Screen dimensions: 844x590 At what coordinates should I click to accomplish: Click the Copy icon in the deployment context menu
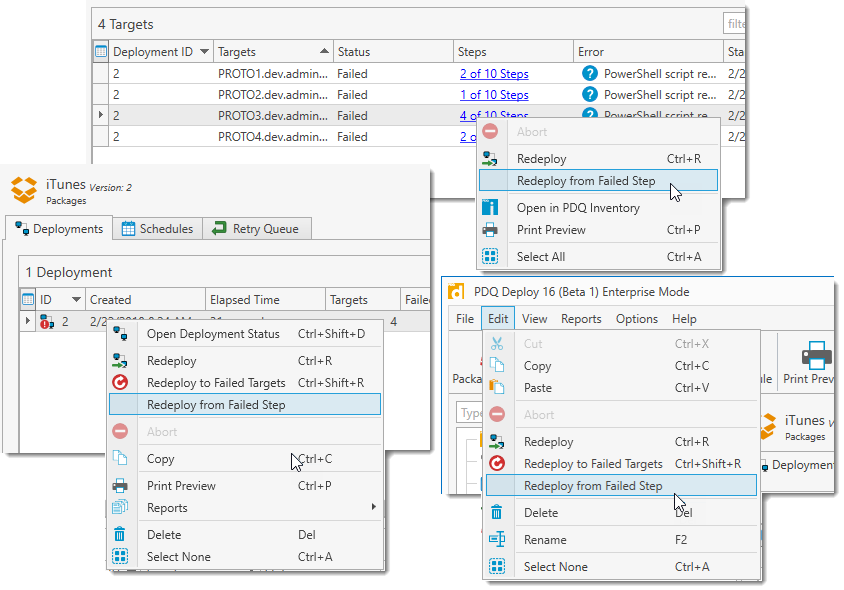point(120,459)
